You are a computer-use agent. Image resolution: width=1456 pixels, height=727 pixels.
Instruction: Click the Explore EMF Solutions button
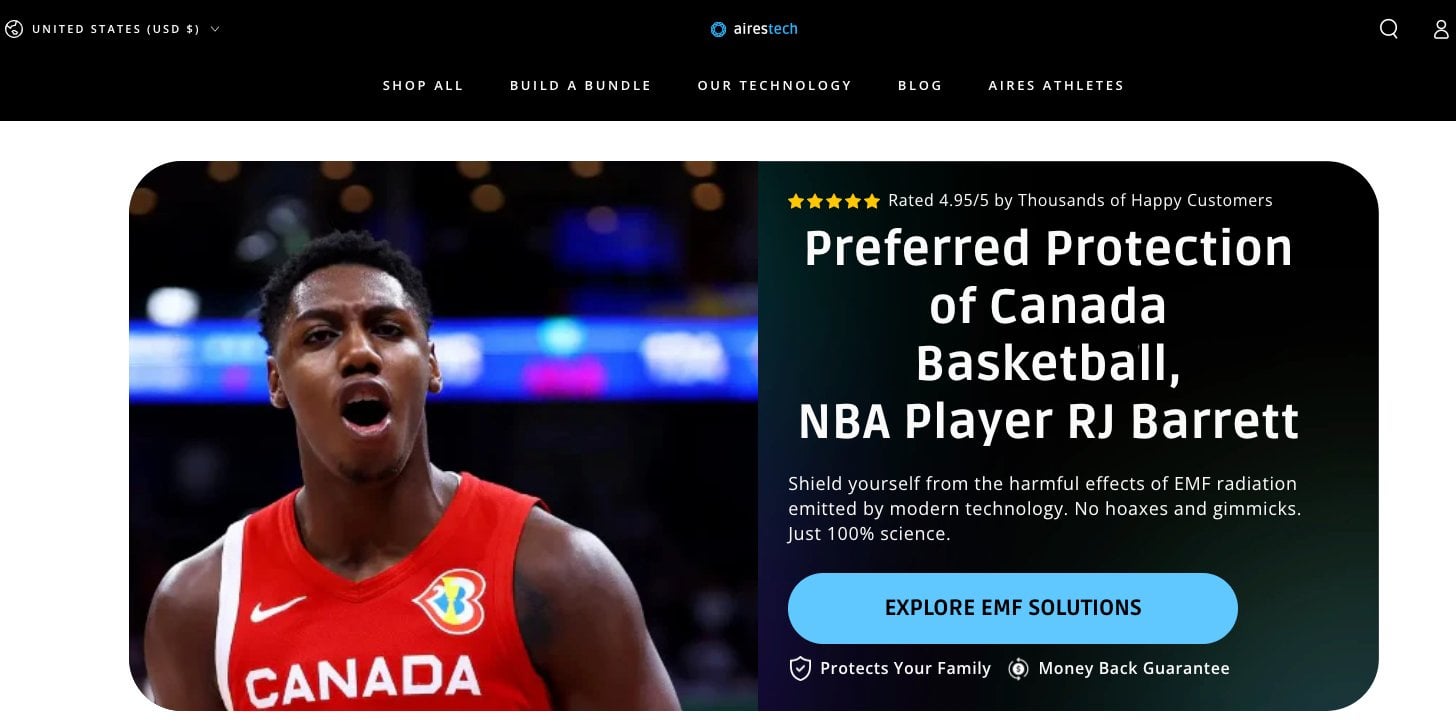pyautogui.click(x=1013, y=608)
